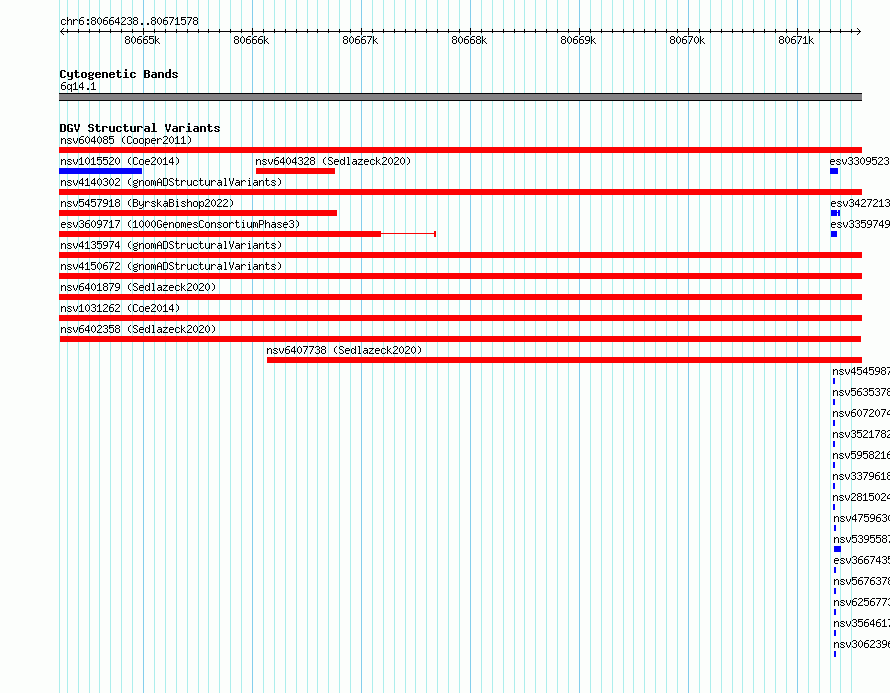Select the nsv4759630 variant label

[x=862, y=518]
